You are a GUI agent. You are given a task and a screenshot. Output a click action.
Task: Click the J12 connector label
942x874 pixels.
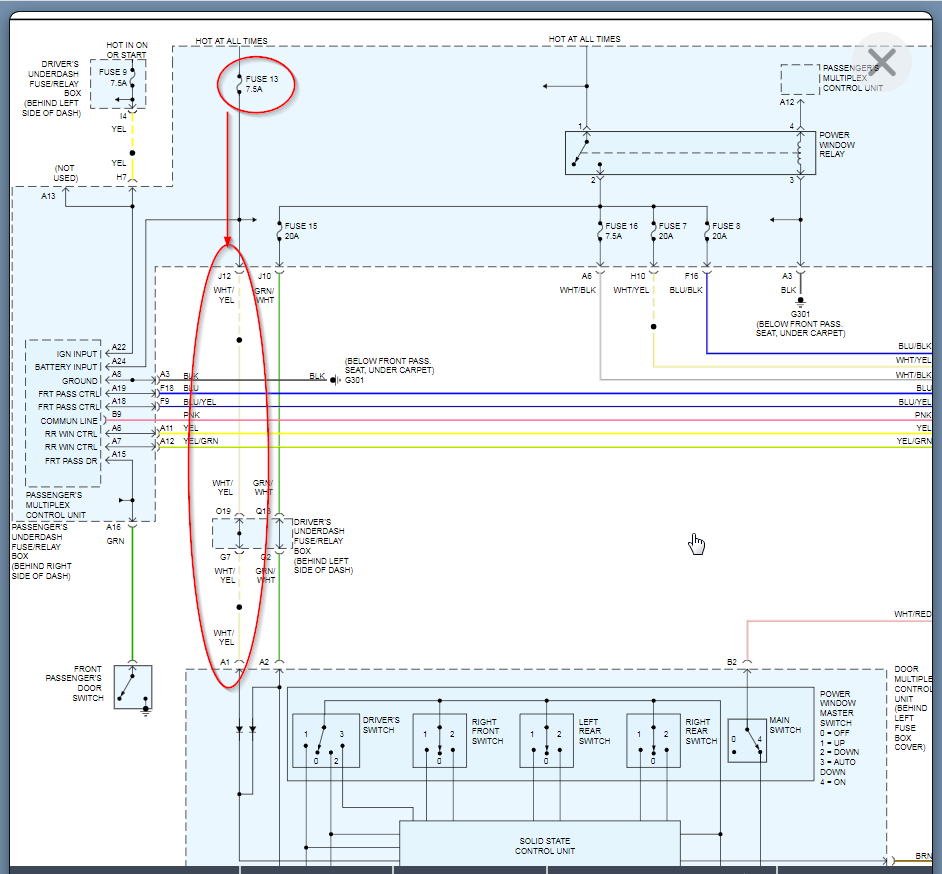[224, 276]
